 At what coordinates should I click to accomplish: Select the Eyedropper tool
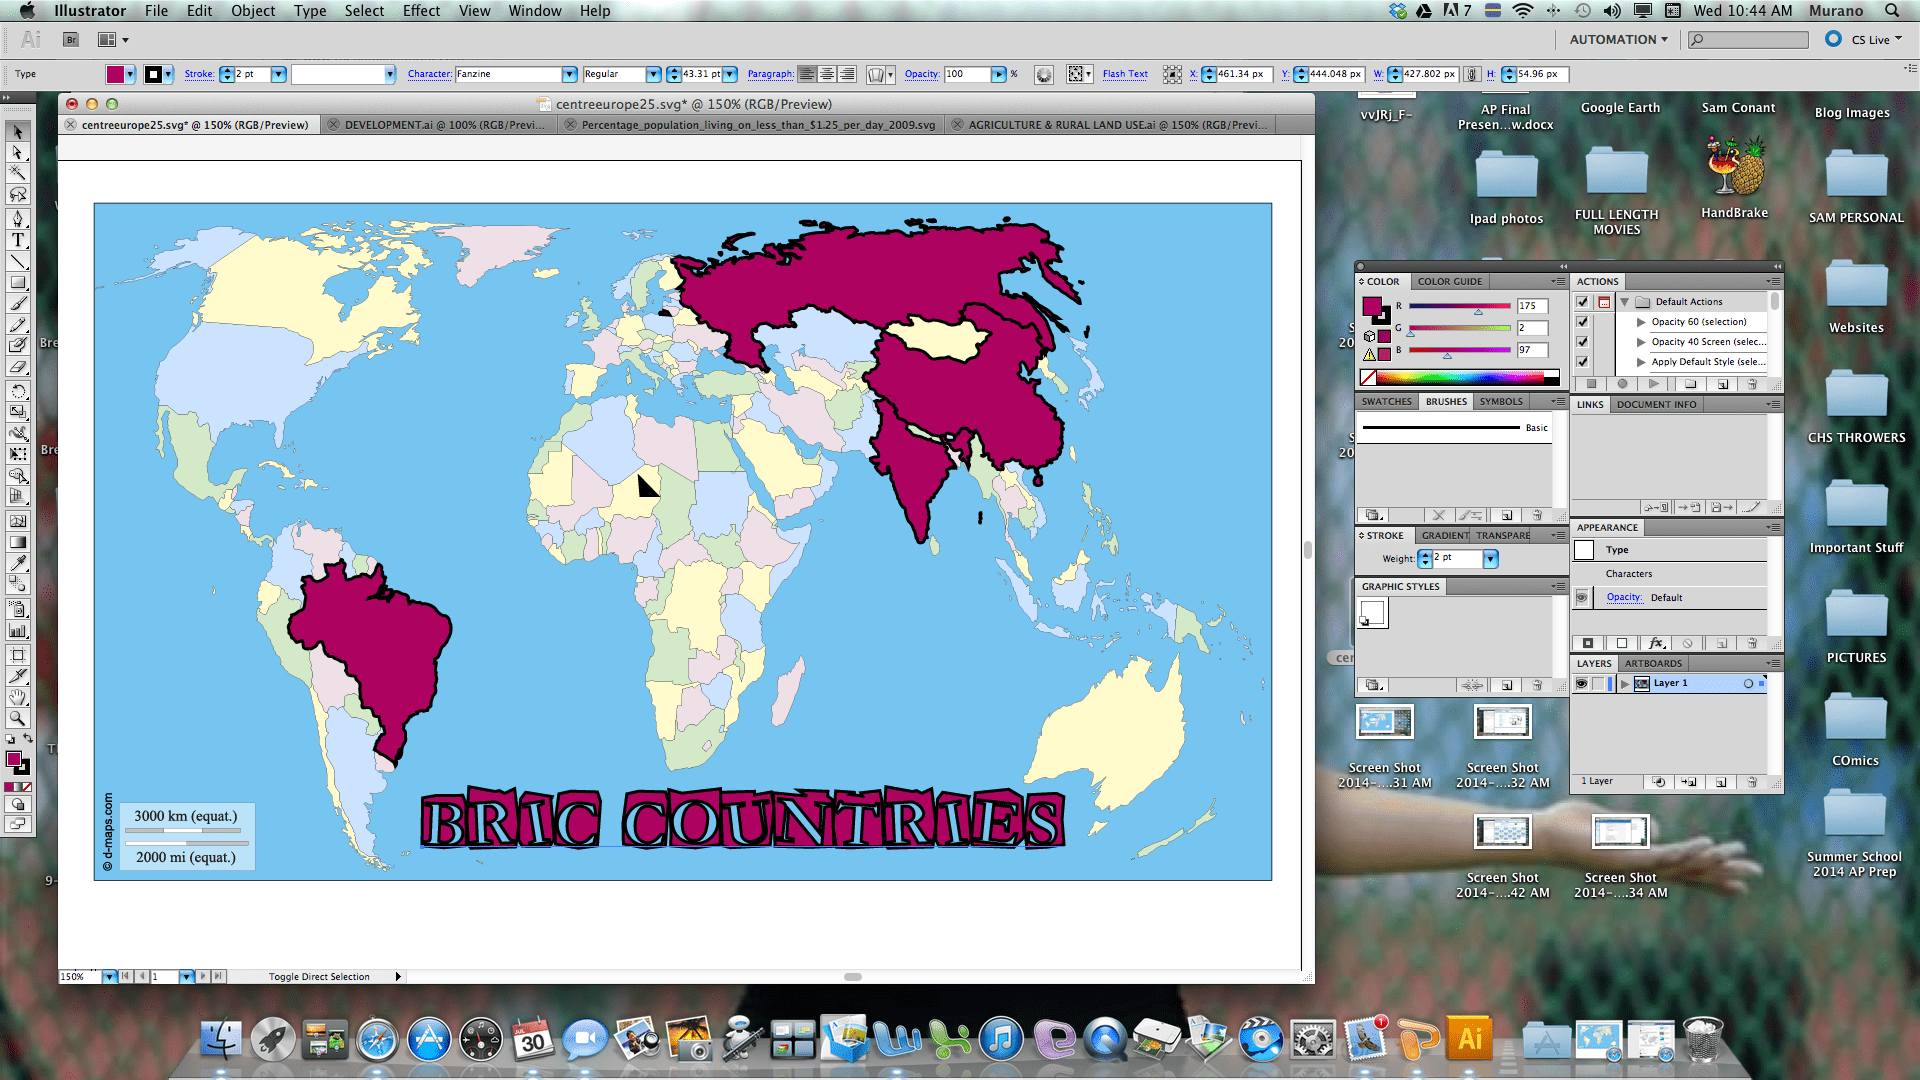(17, 565)
